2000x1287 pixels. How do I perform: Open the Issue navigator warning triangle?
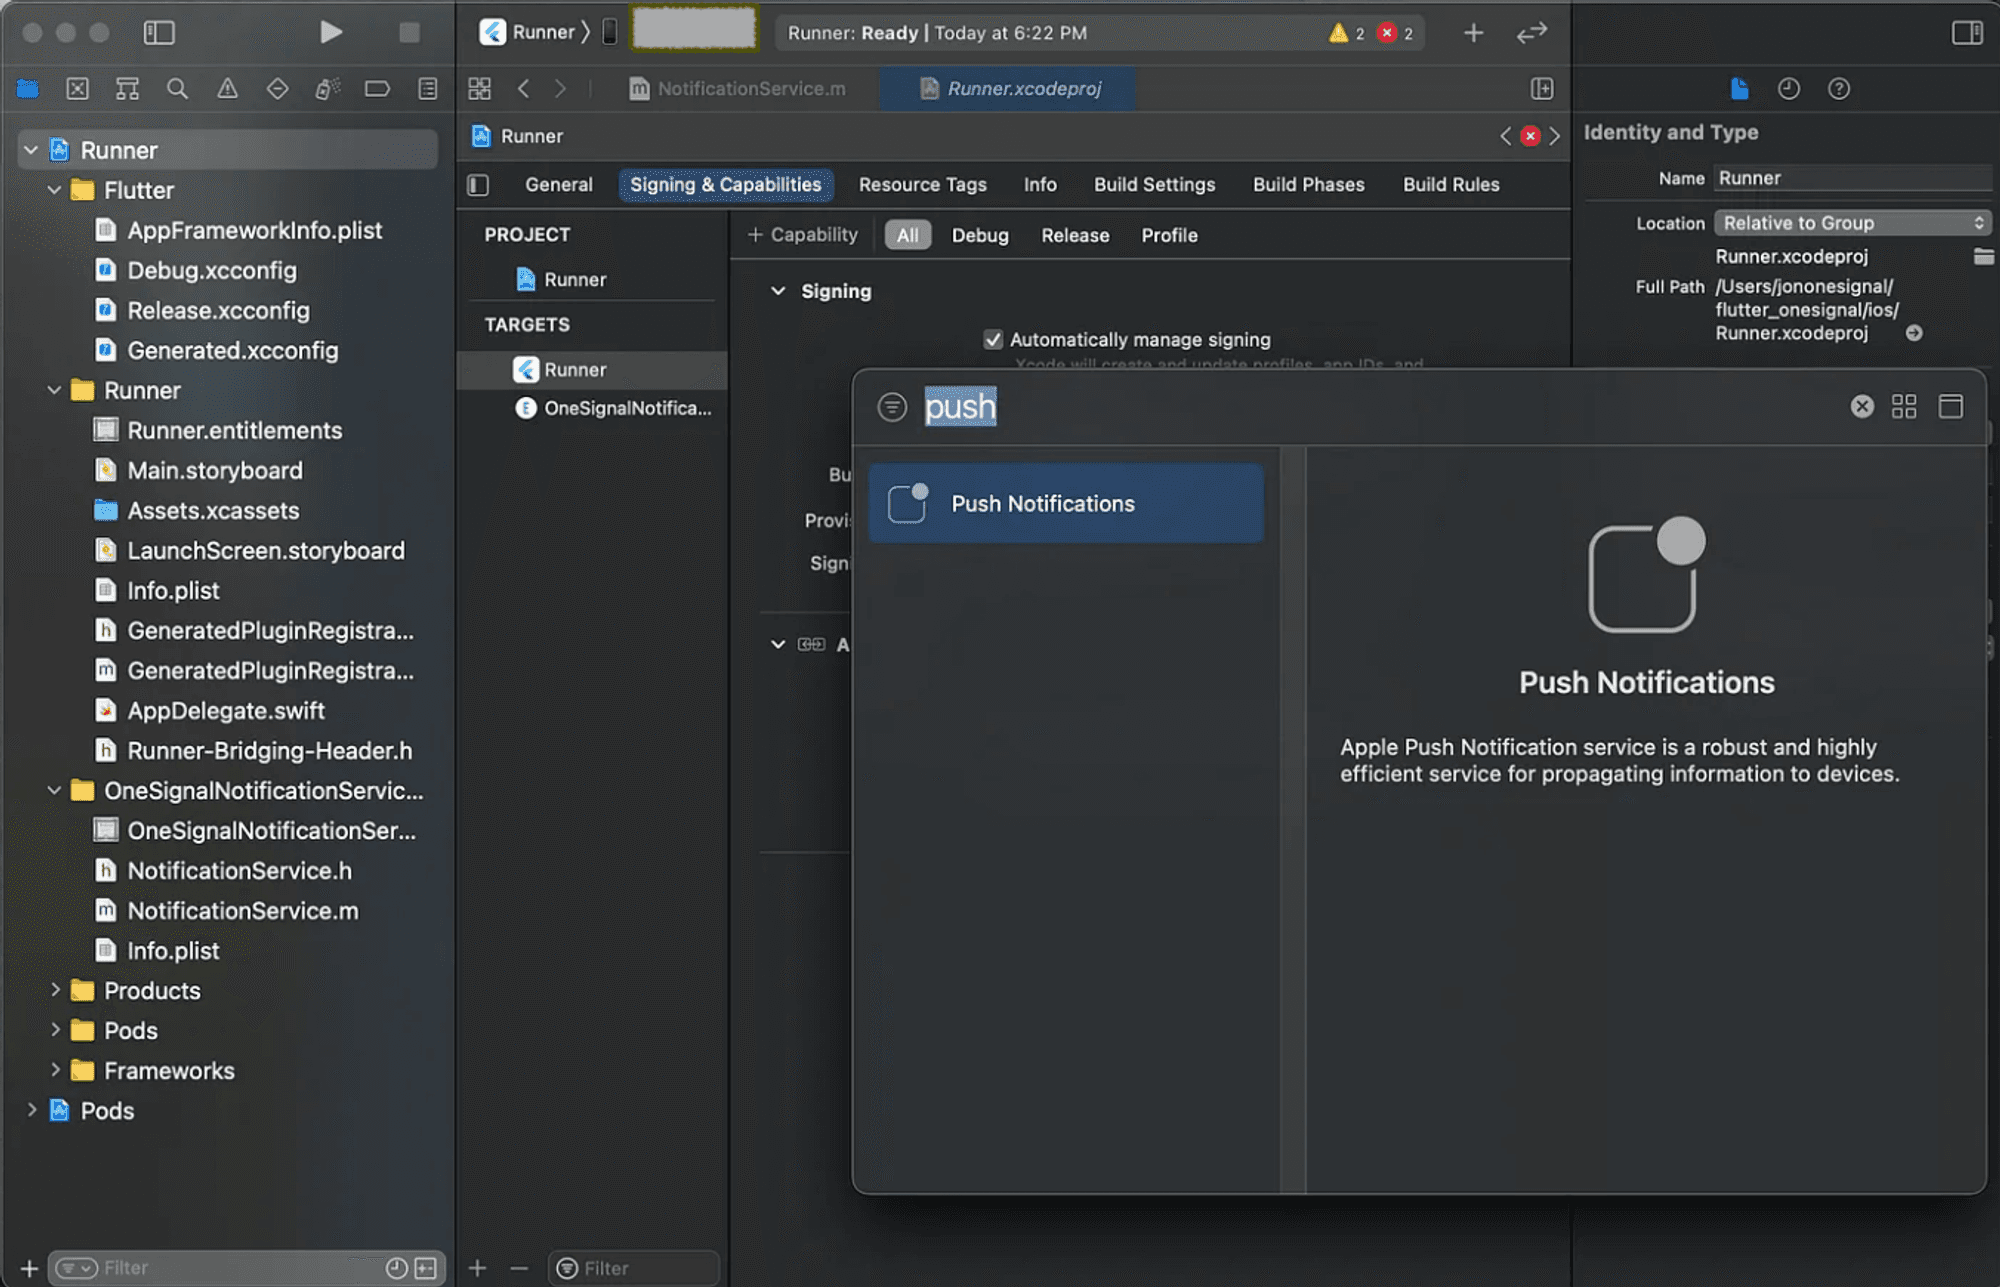[x=228, y=88]
